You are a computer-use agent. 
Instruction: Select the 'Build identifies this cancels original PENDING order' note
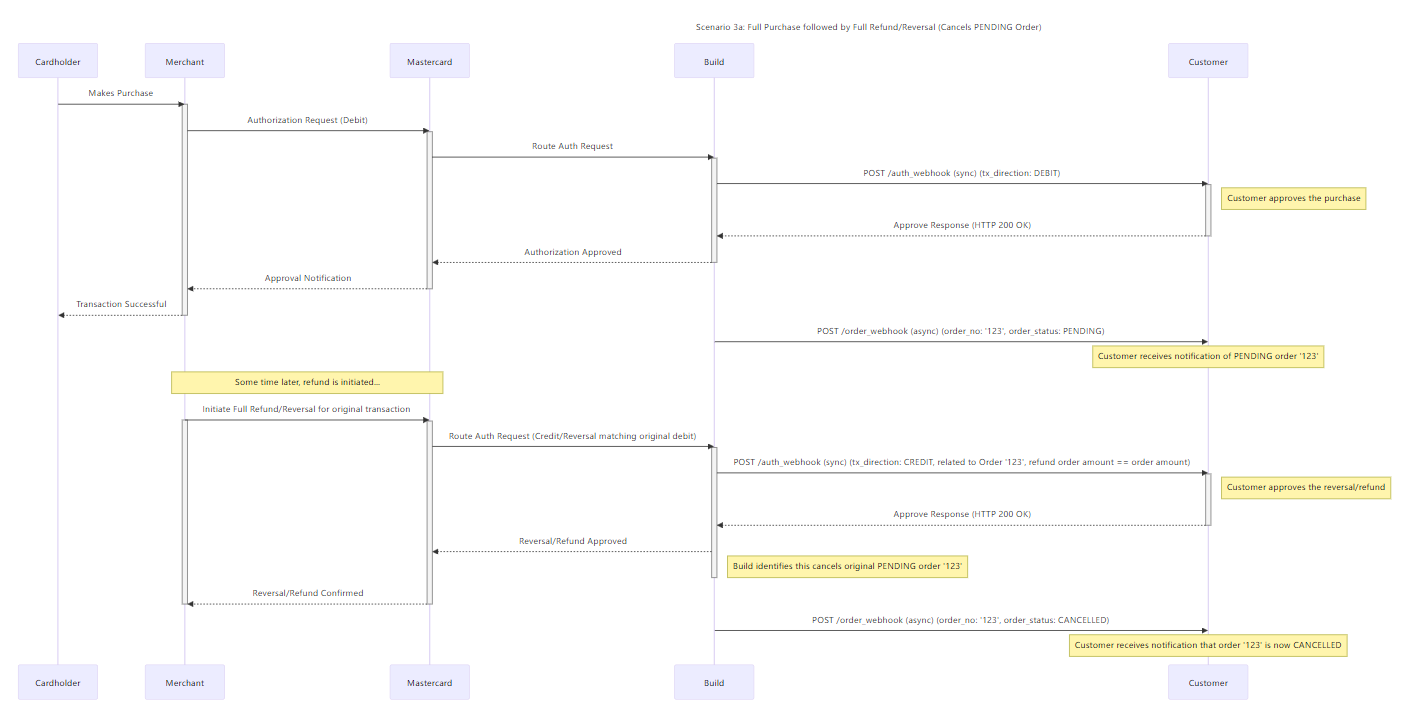(847, 566)
